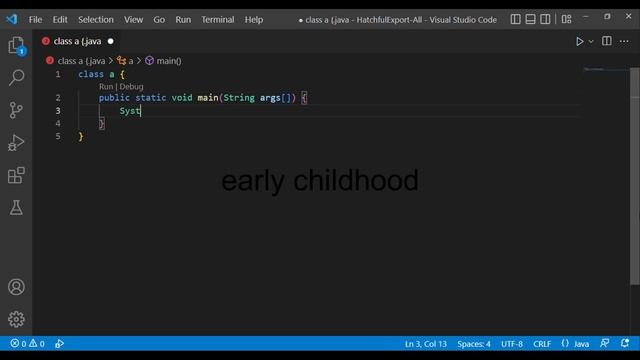The height and width of the screenshot is (360, 640).
Task: Open the Go menu
Action: [159, 20]
